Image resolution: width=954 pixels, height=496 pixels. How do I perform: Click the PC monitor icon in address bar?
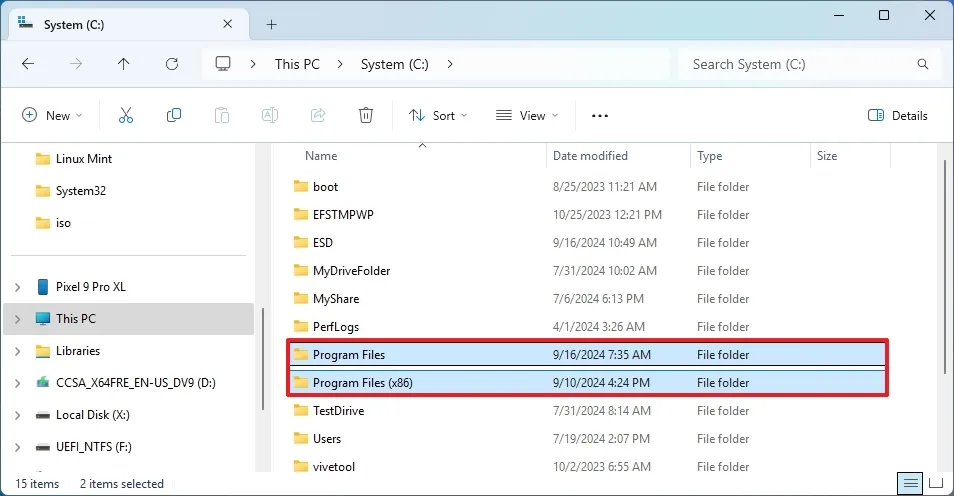tap(223, 64)
